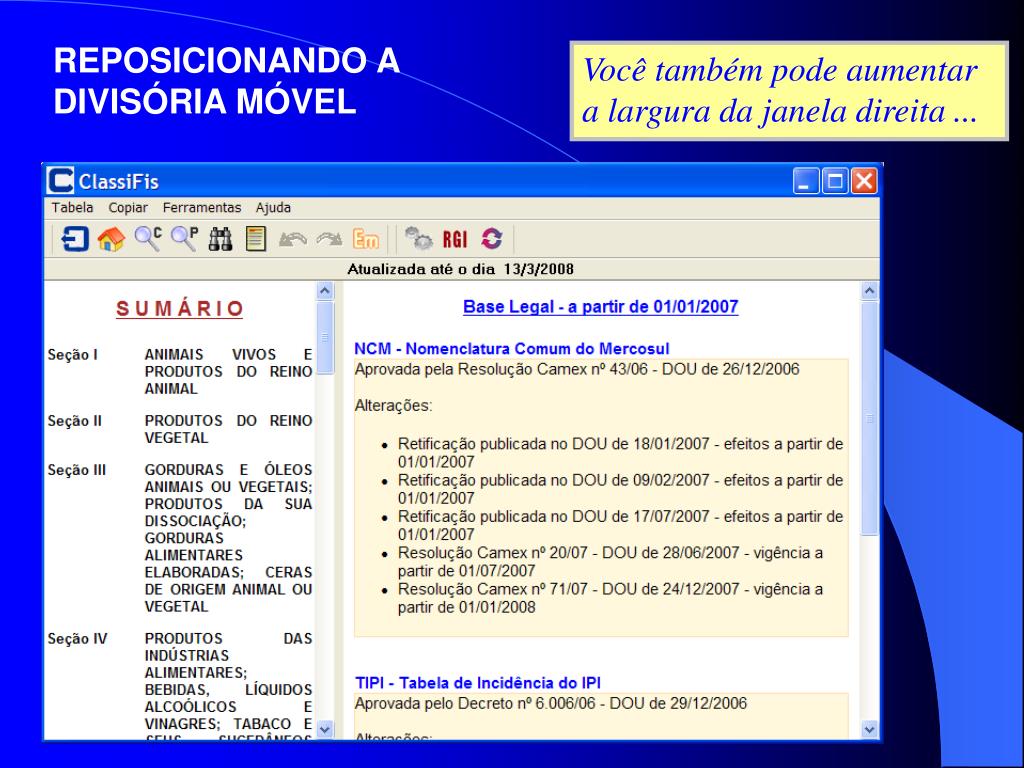Open the RGI rules icon
1024x768 pixels.
pyautogui.click(x=455, y=240)
